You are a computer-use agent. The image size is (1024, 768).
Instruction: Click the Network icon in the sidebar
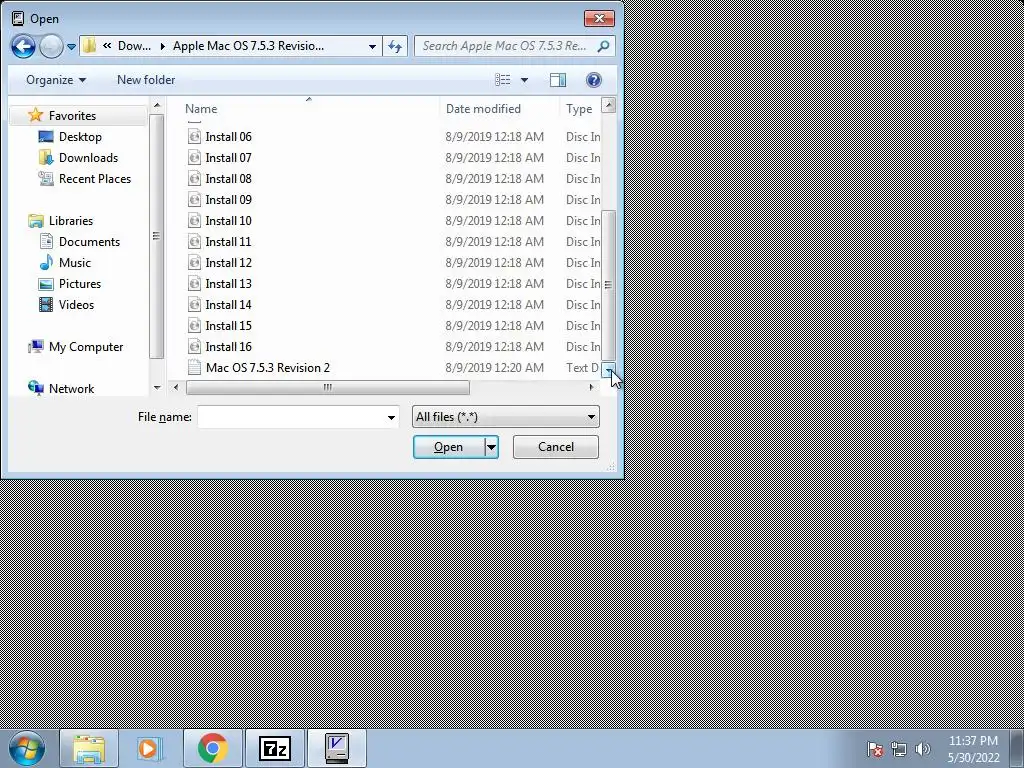(x=36, y=389)
